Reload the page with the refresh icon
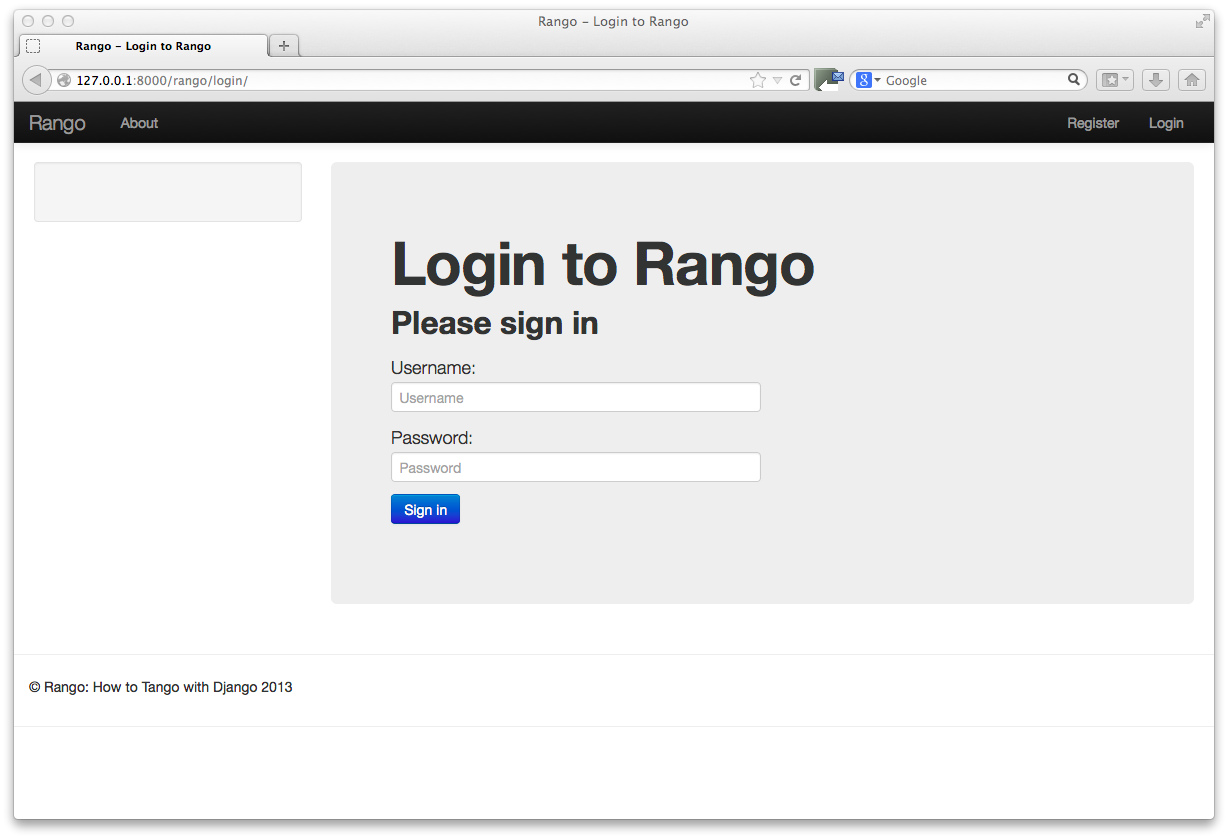 (796, 80)
